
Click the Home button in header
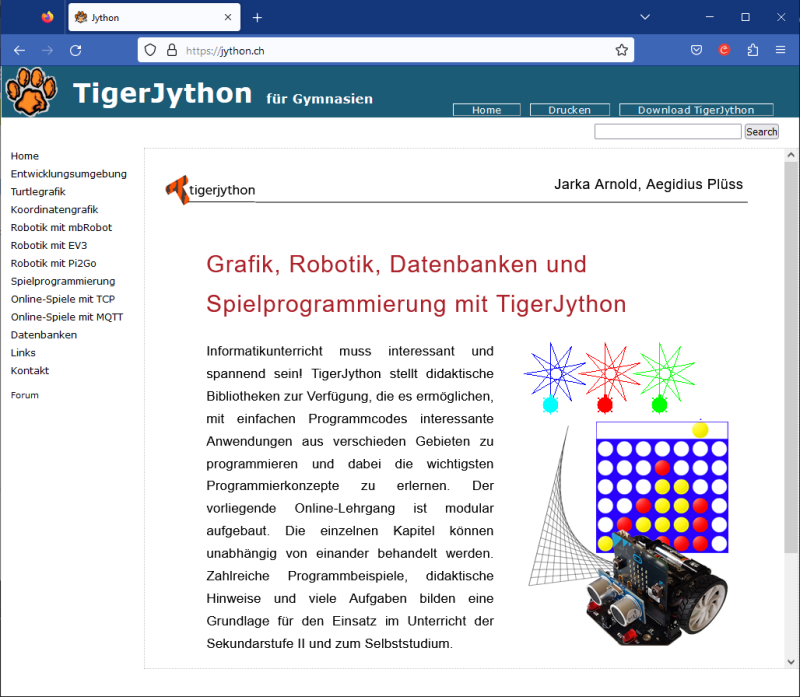(x=487, y=110)
